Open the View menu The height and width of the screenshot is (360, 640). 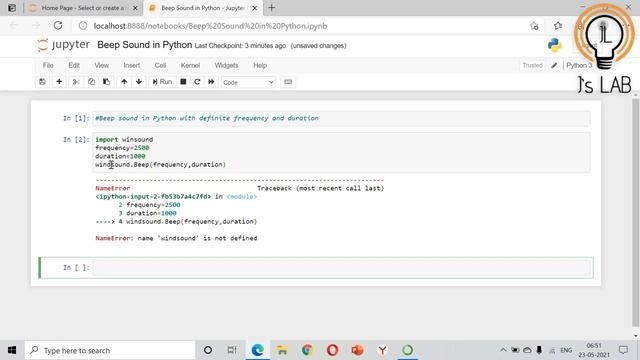coord(102,65)
